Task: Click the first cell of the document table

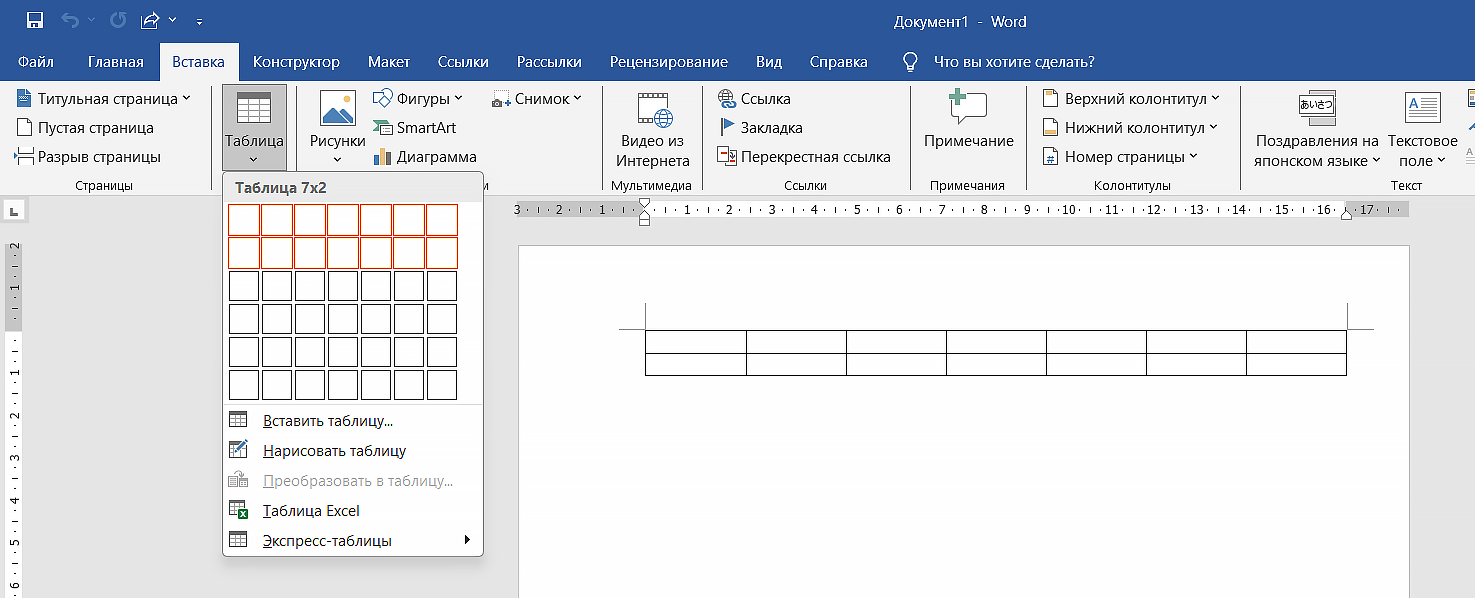Action: tap(696, 342)
